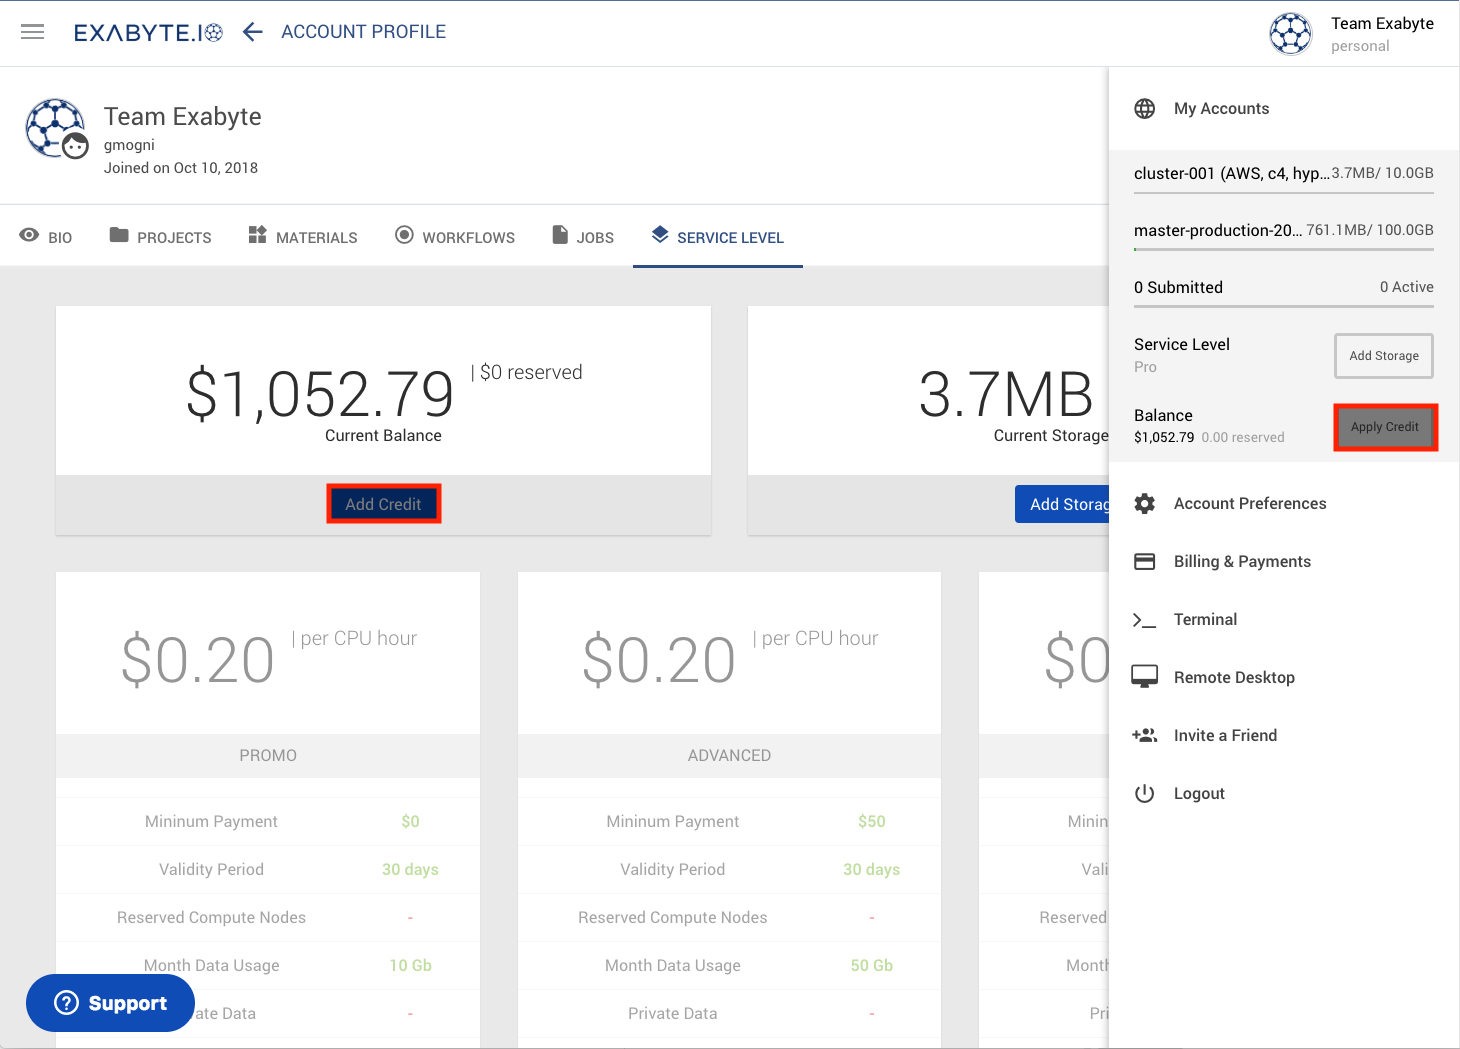Open Billing & Payments card item
This screenshot has height=1049, width=1460.
point(1241,562)
